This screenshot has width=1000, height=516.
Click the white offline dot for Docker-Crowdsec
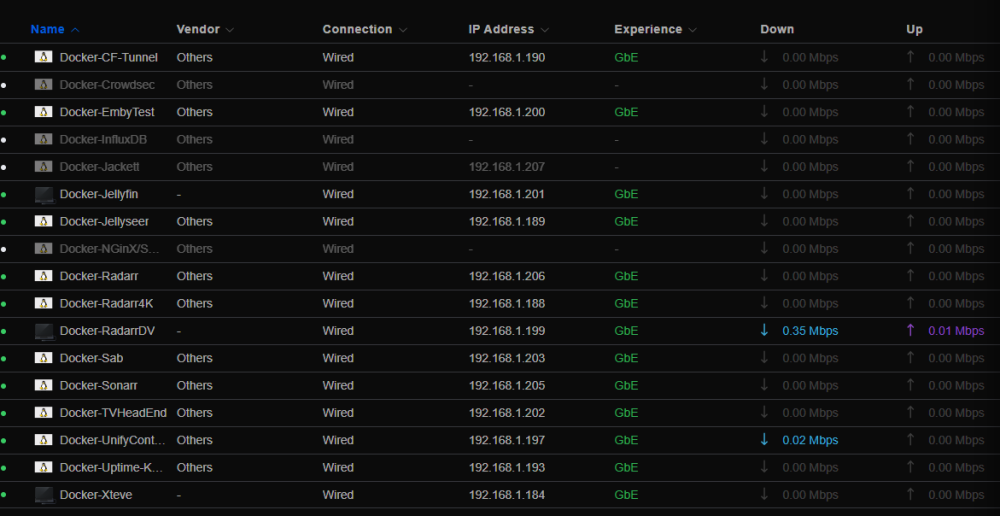[4, 85]
